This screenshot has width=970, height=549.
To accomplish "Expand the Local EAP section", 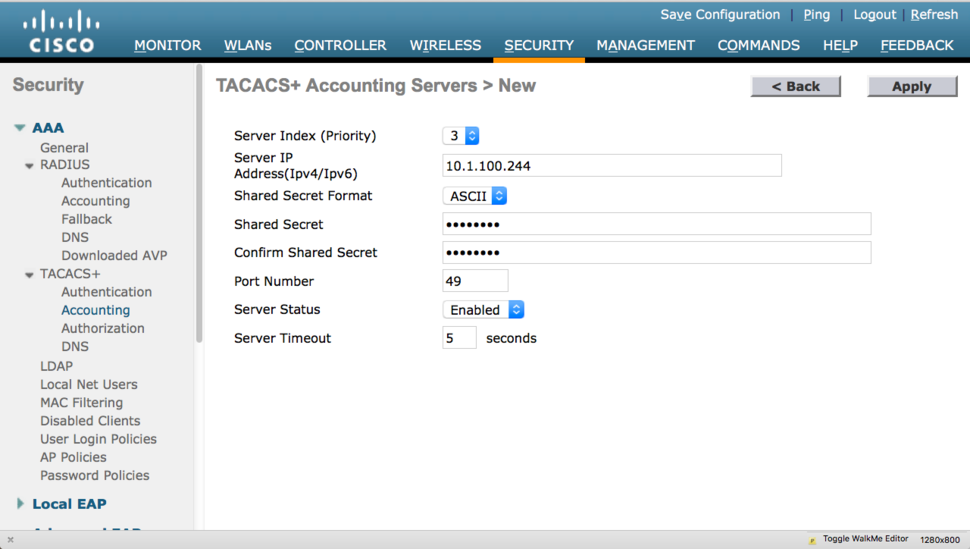I will pyautogui.click(x=20, y=504).
